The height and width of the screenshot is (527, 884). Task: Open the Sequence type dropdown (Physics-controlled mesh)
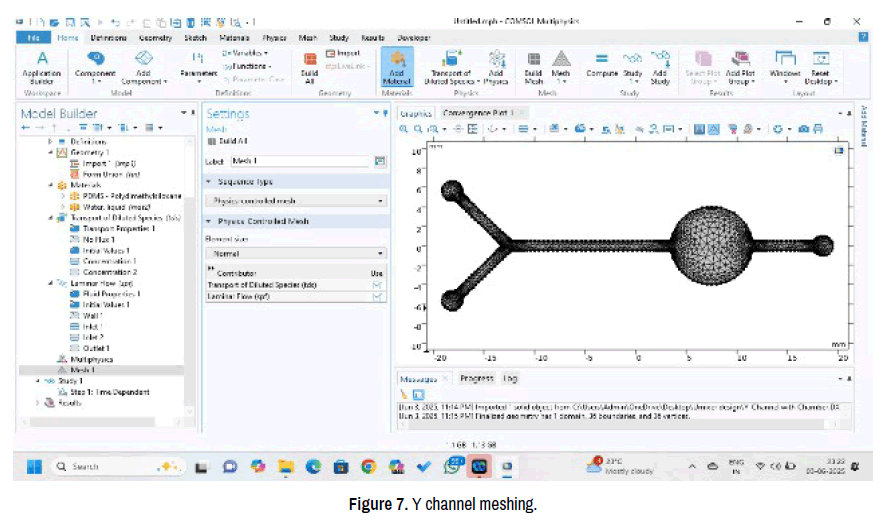(296, 201)
